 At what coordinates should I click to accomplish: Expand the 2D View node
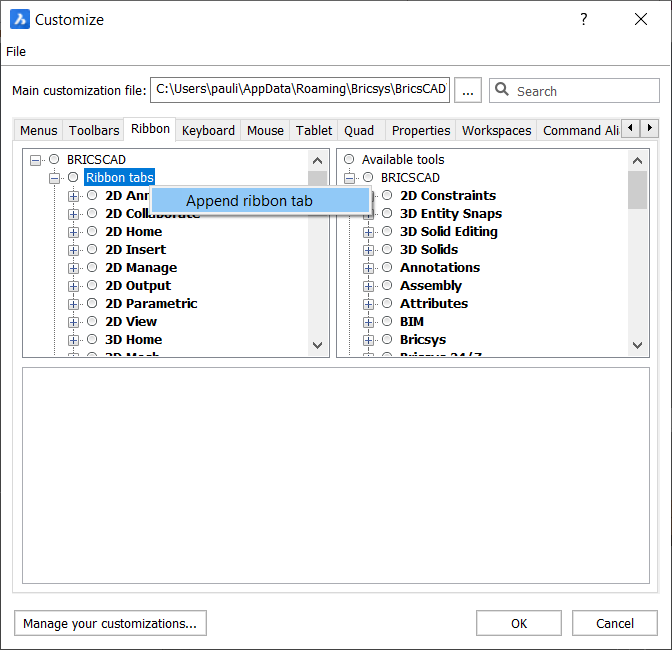[x=73, y=322]
